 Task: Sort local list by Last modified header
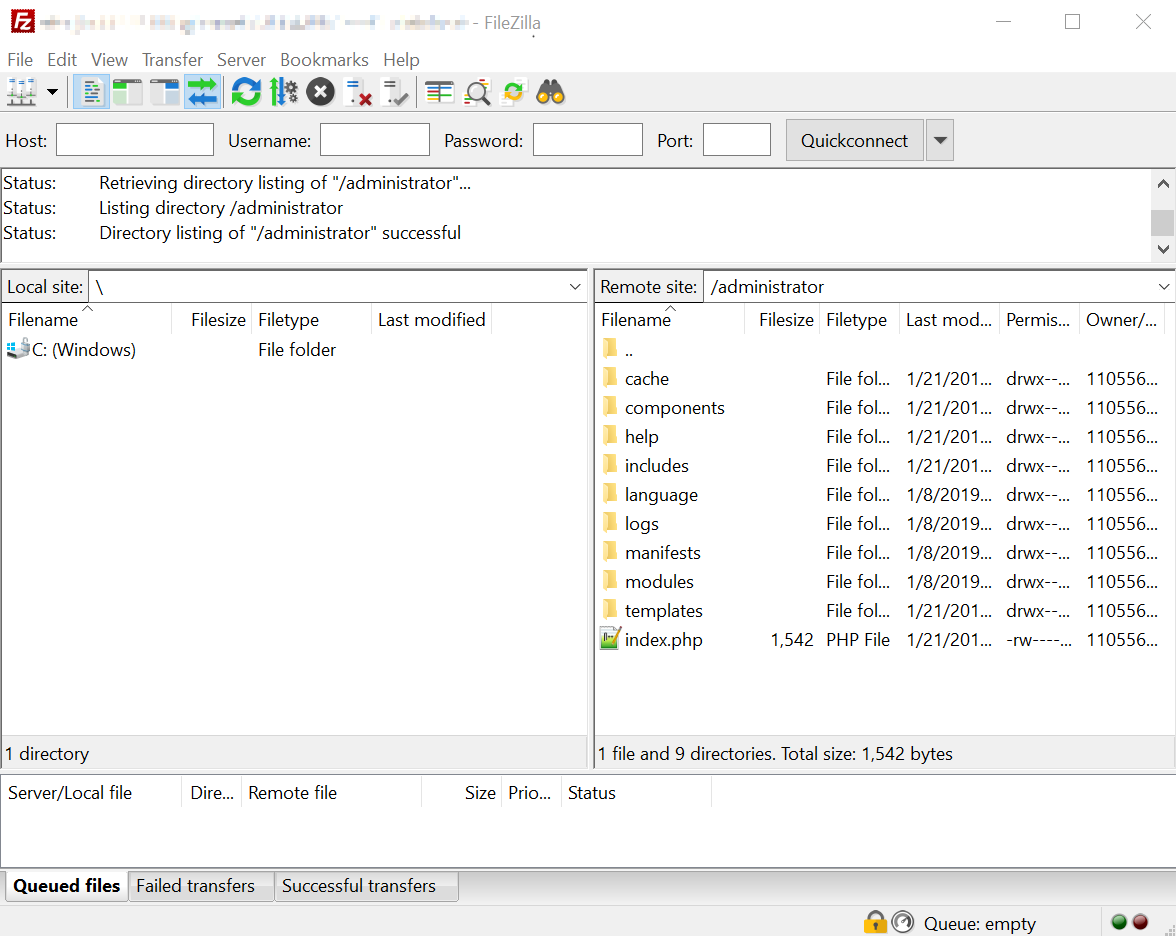[x=432, y=320]
